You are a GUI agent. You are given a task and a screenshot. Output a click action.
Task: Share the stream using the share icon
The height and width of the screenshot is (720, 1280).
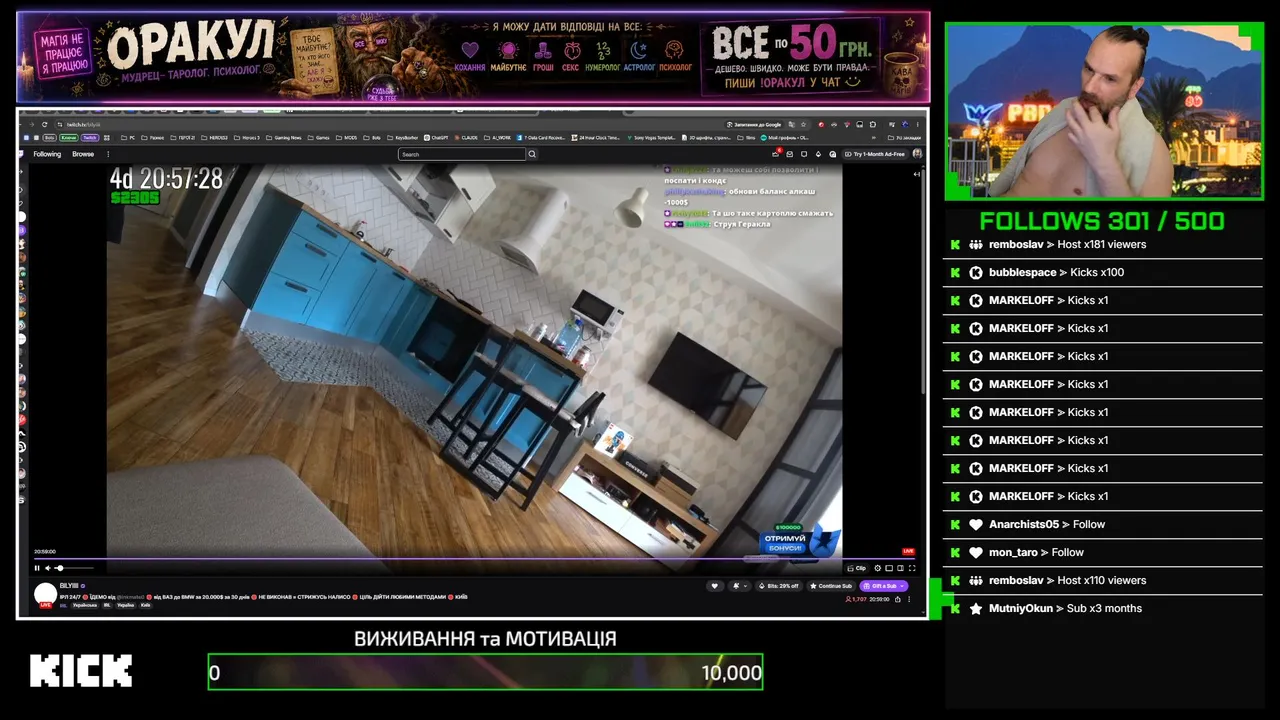tap(898, 599)
